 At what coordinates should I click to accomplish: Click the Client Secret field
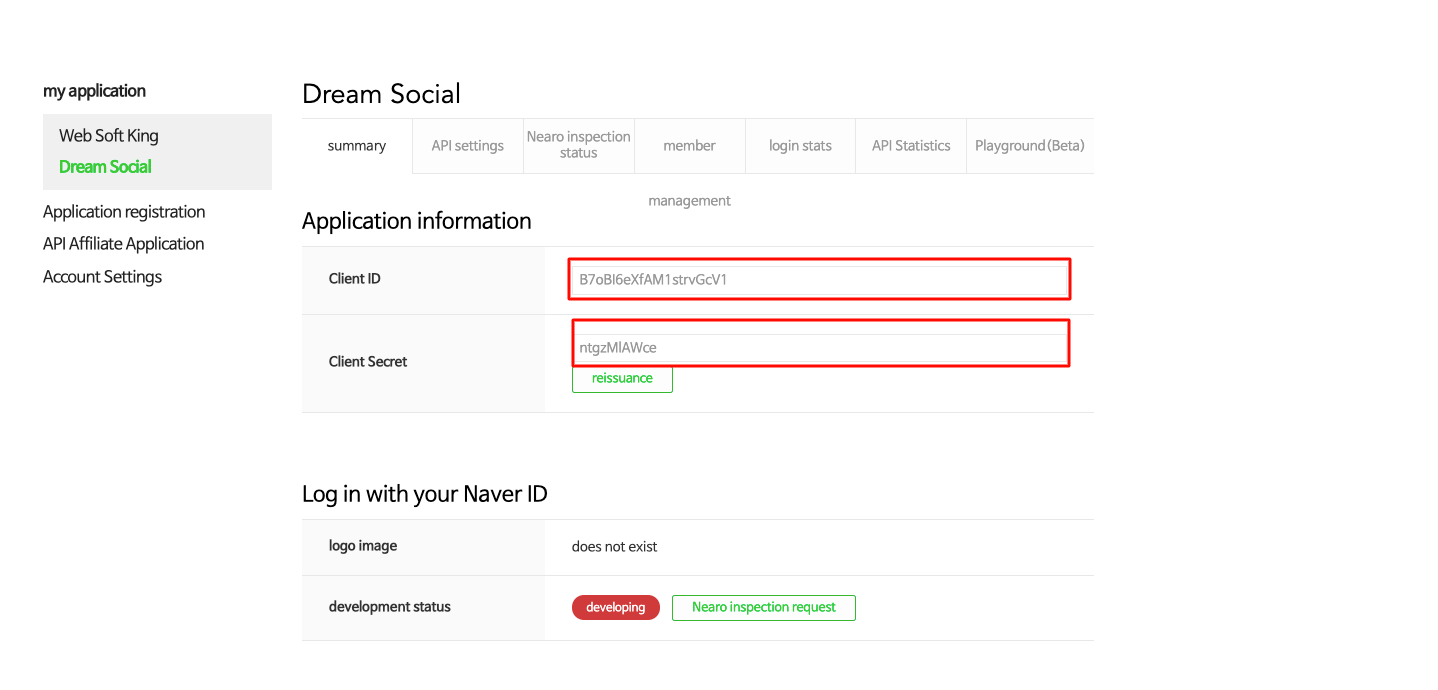820,348
